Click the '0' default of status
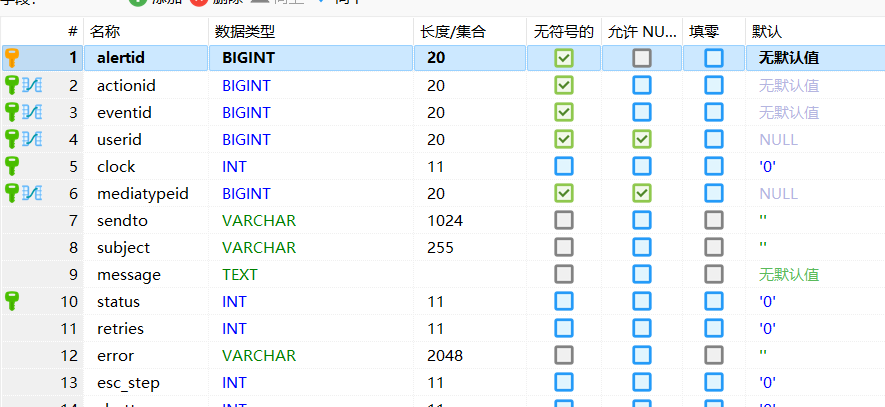885x407 pixels. [768, 302]
